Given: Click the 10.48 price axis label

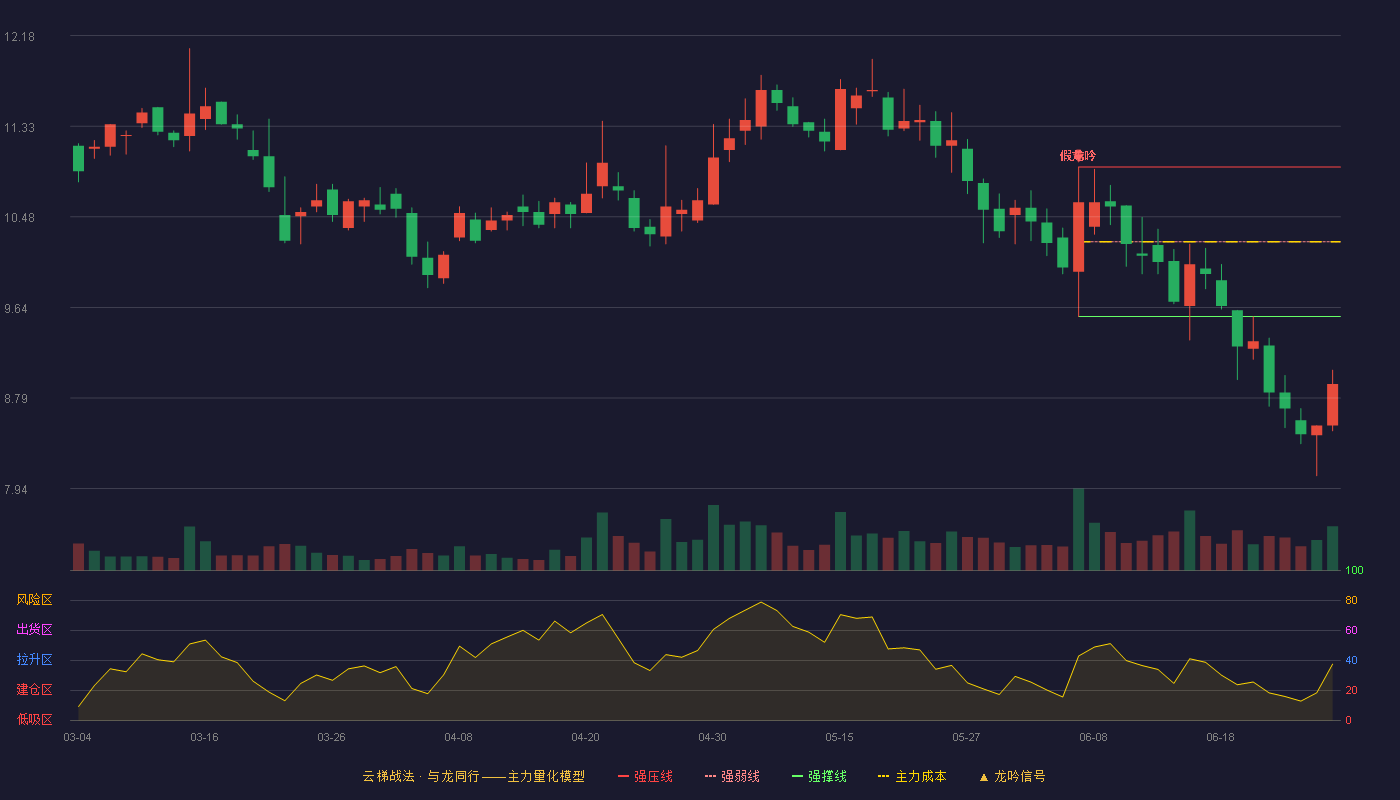Looking at the screenshot, I should coord(19,218).
